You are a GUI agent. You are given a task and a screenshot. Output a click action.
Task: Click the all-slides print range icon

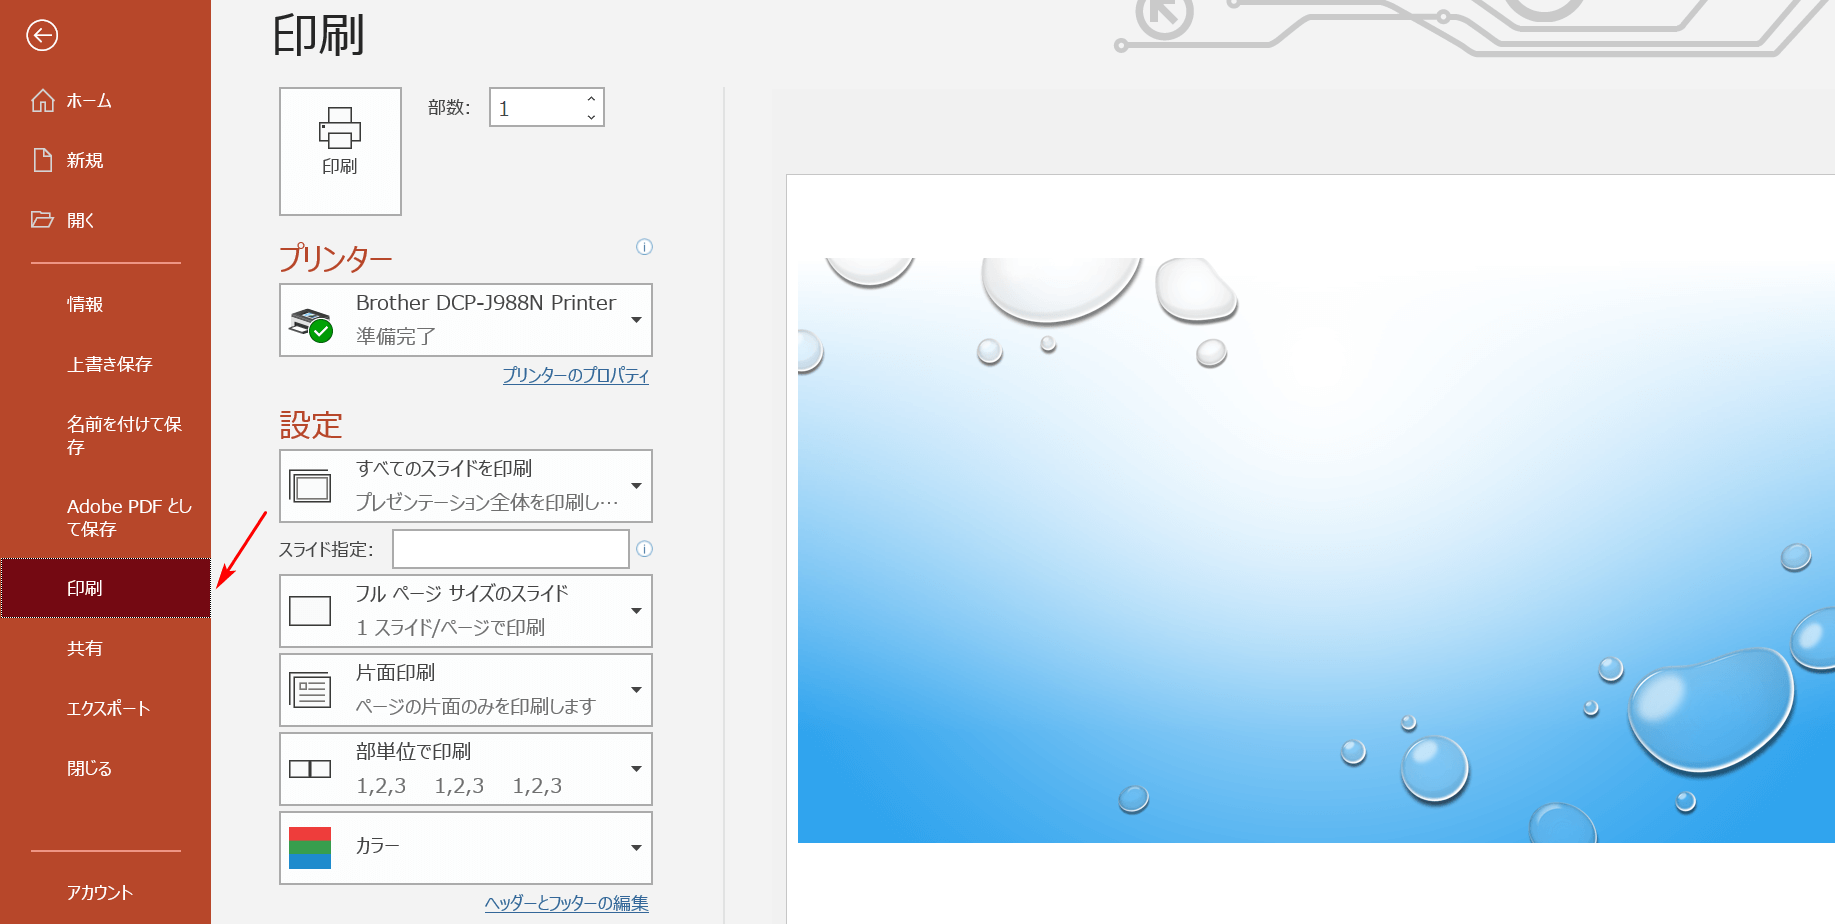(310, 486)
